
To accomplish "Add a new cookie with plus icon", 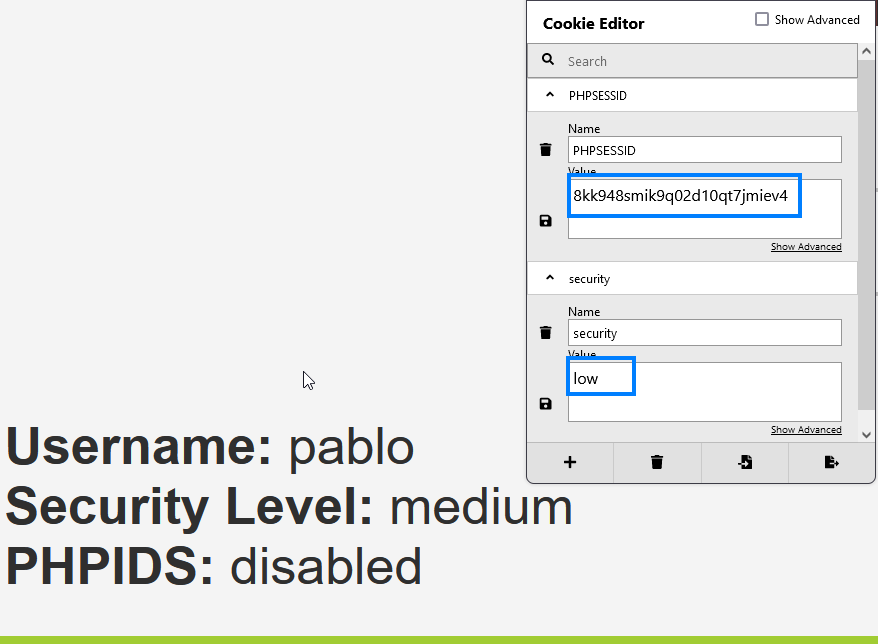I will (x=570, y=462).
